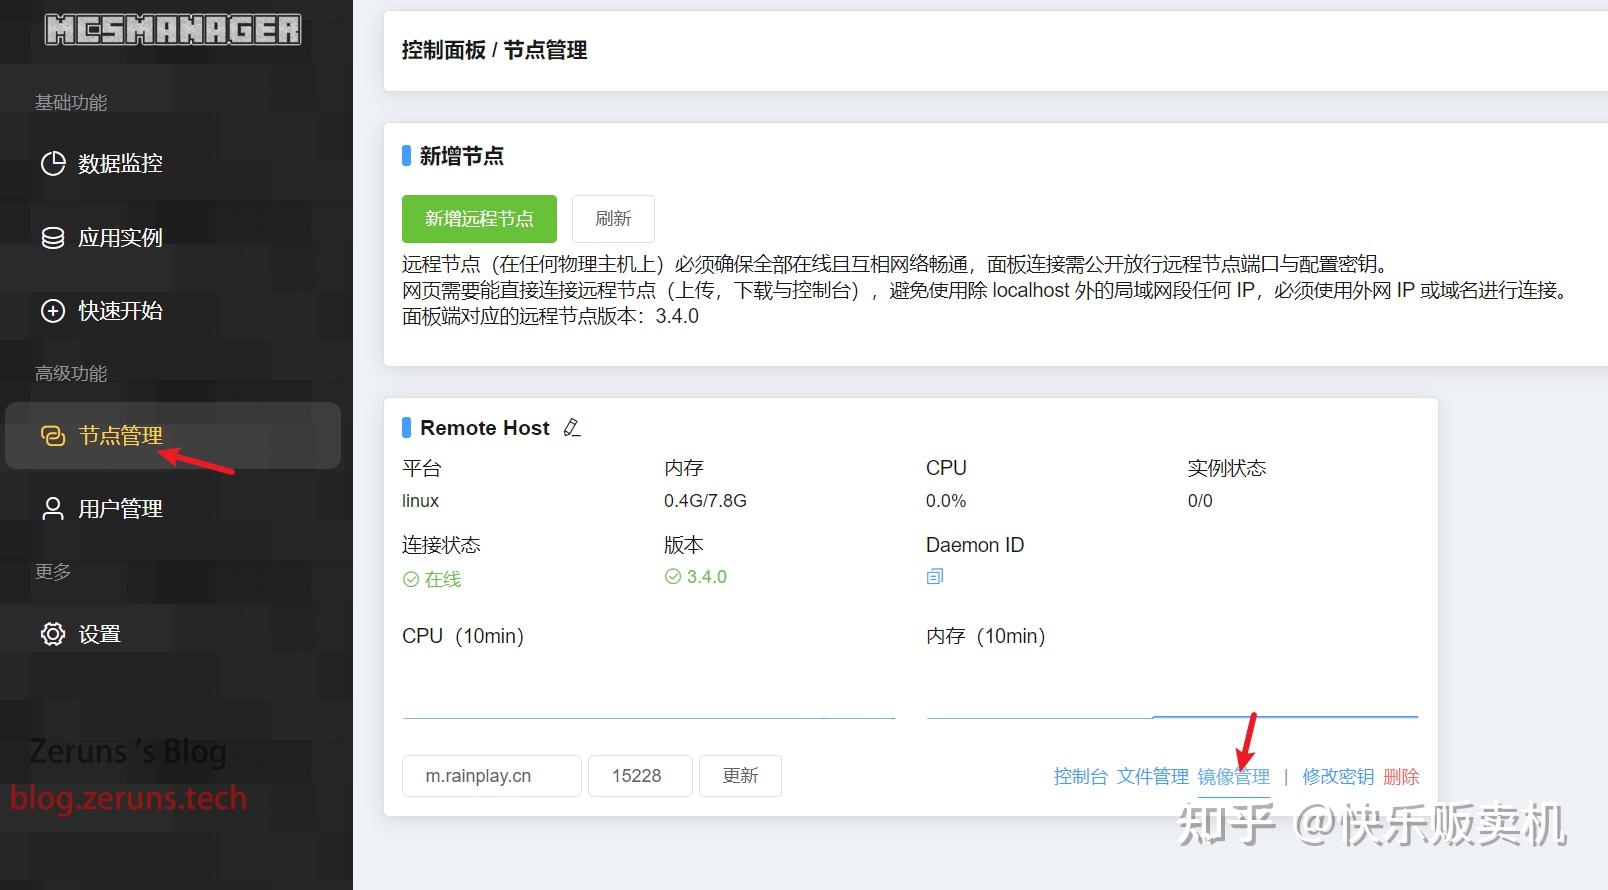Click the 0.0% CPU value

(946, 501)
